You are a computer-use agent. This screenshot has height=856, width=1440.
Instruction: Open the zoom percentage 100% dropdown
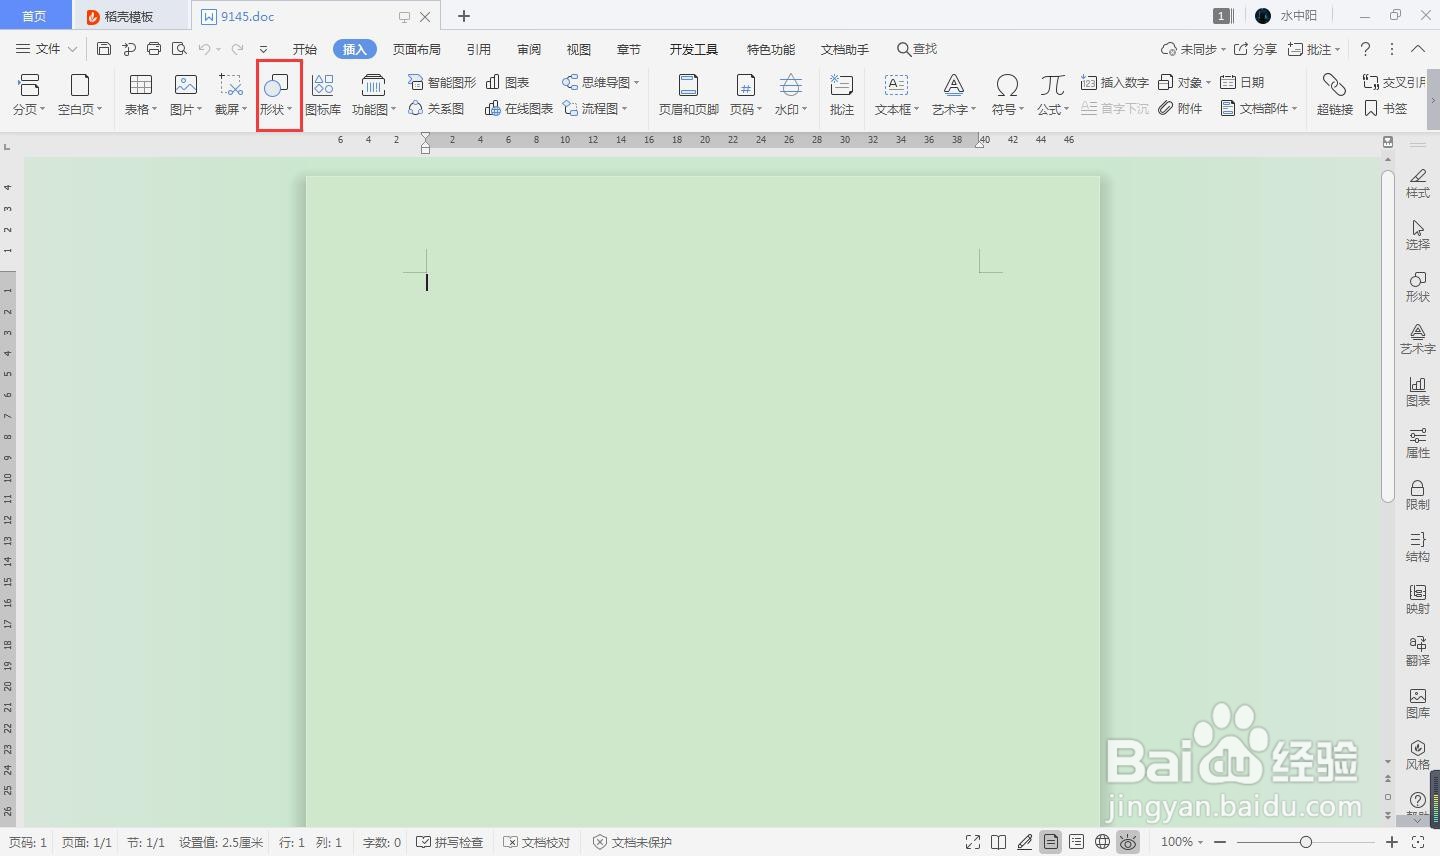1182,842
